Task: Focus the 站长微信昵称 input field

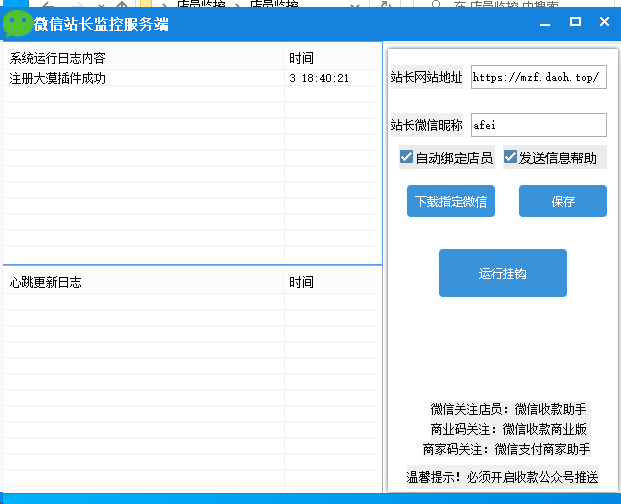Action: (539, 125)
